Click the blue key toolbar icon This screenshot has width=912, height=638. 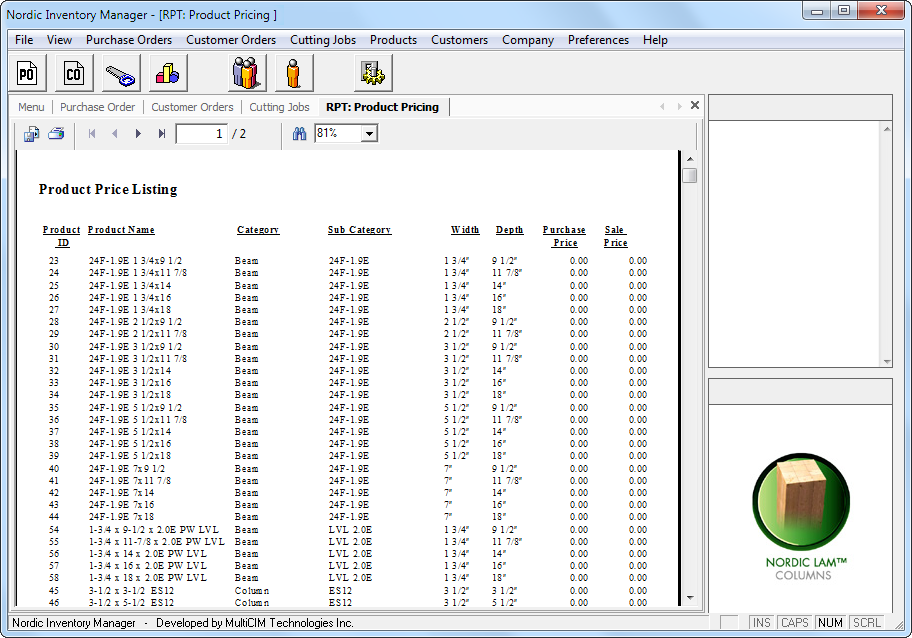point(121,73)
